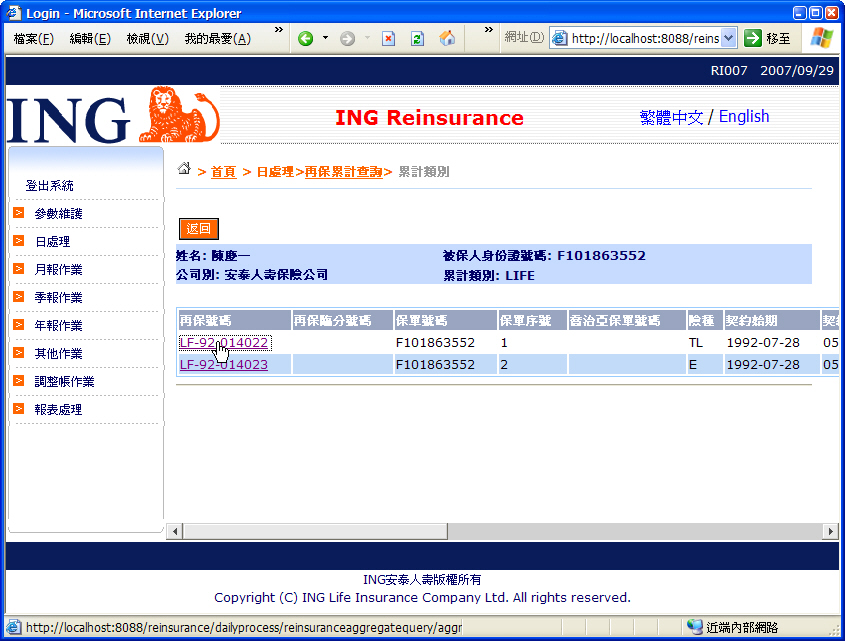The width and height of the screenshot is (845, 641).
Task: Click the 險種 cell showing TL
Action: [705, 343]
